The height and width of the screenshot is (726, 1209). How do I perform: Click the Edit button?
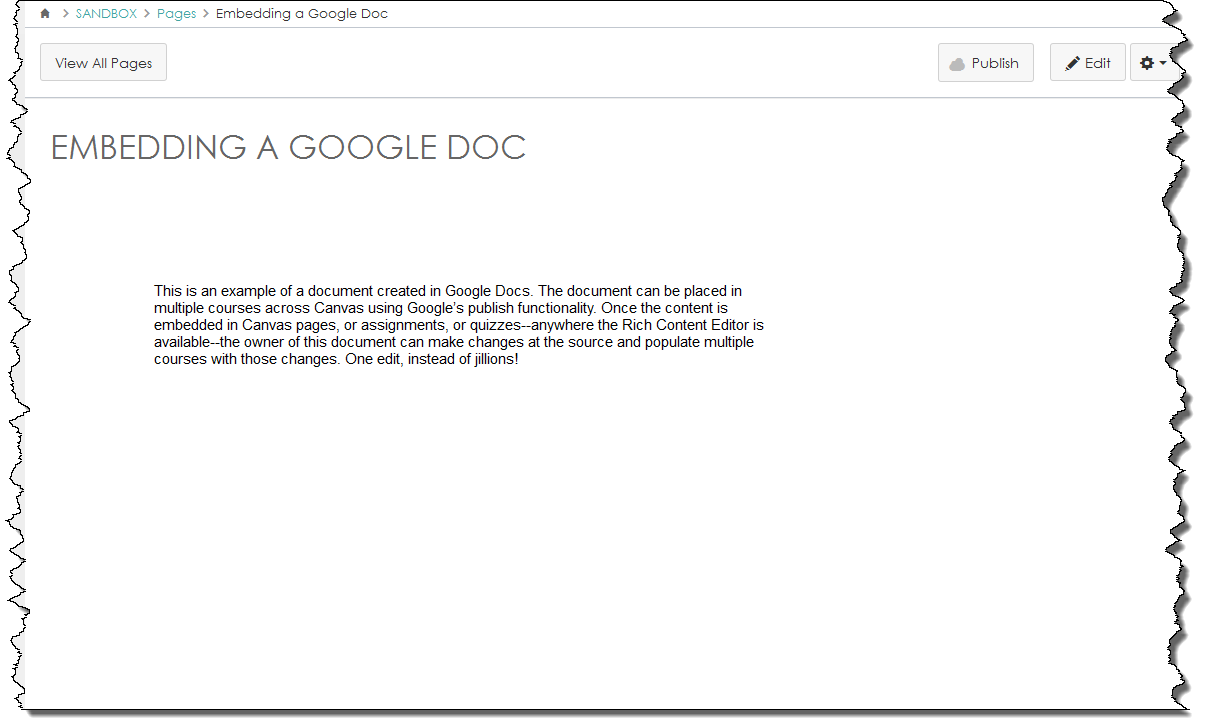(x=1087, y=62)
